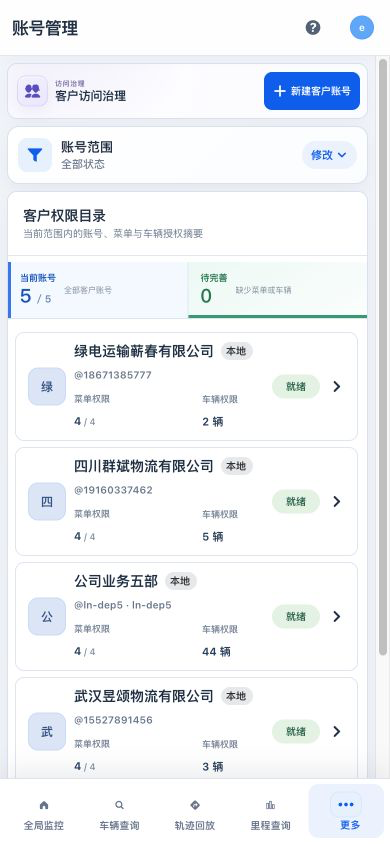Image resolution: width=390 pixels, height=844 pixels.
Task: Click the 本地 tag next to 公司业务五部
Action: [x=180, y=581]
